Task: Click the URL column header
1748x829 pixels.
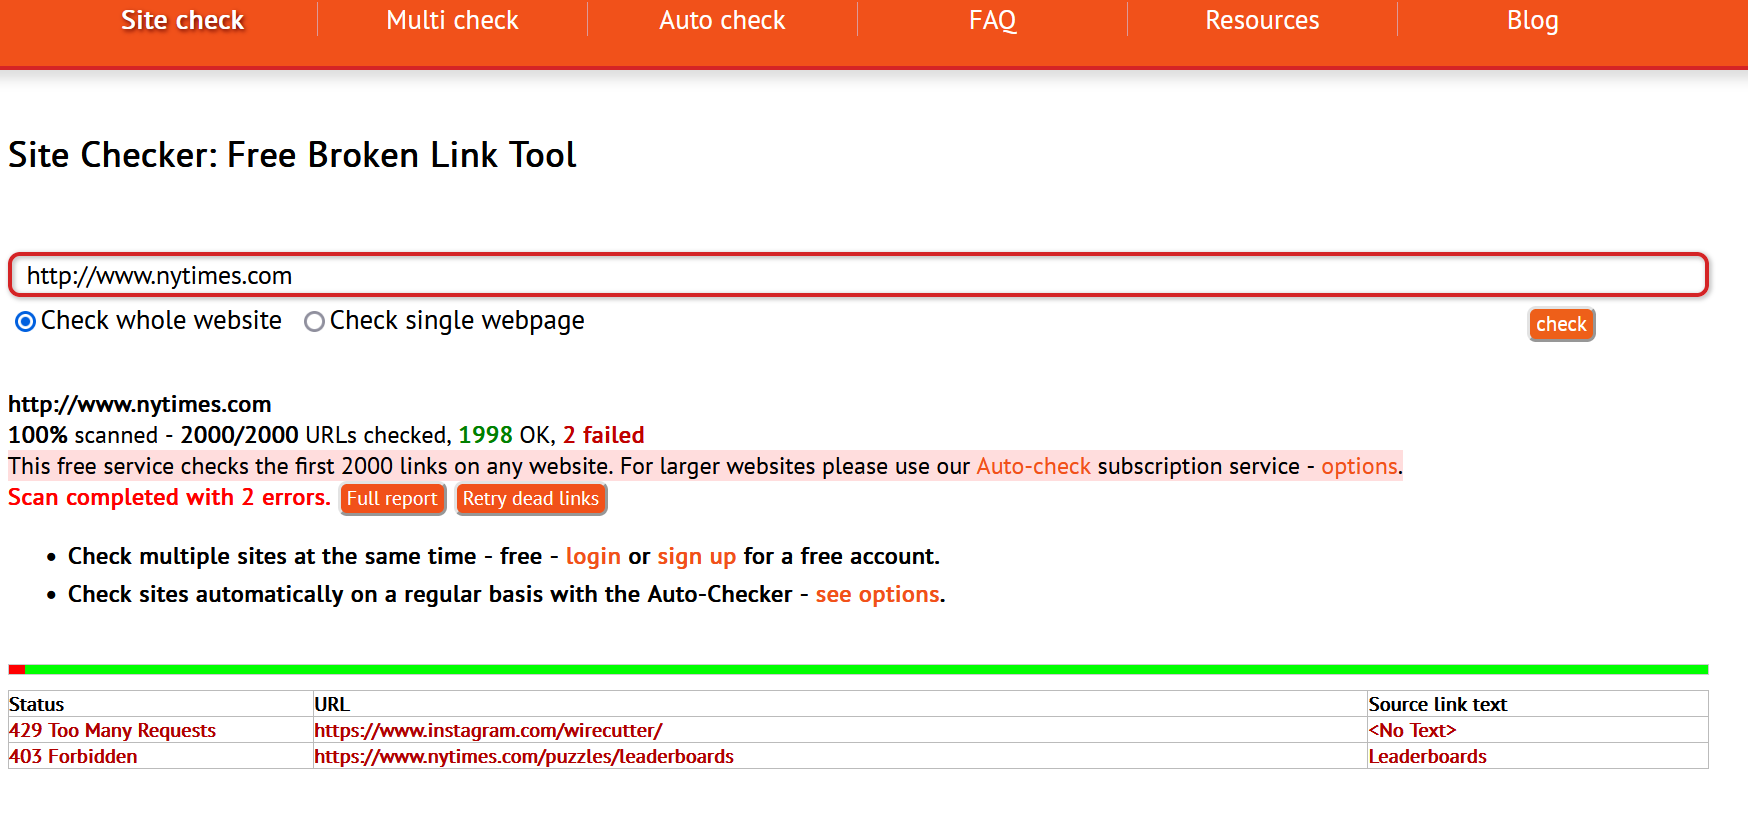Action: click(x=332, y=704)
